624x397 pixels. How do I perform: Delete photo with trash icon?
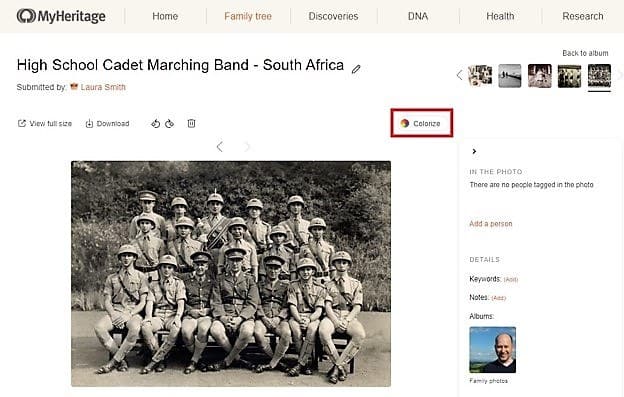click(x=191, y=123)
